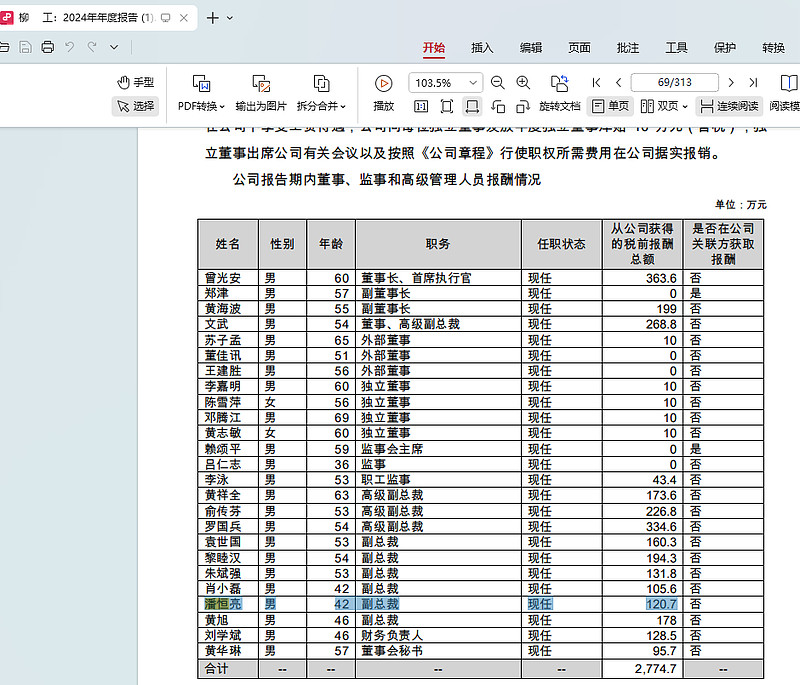Click the page number input field

point(674,83)
